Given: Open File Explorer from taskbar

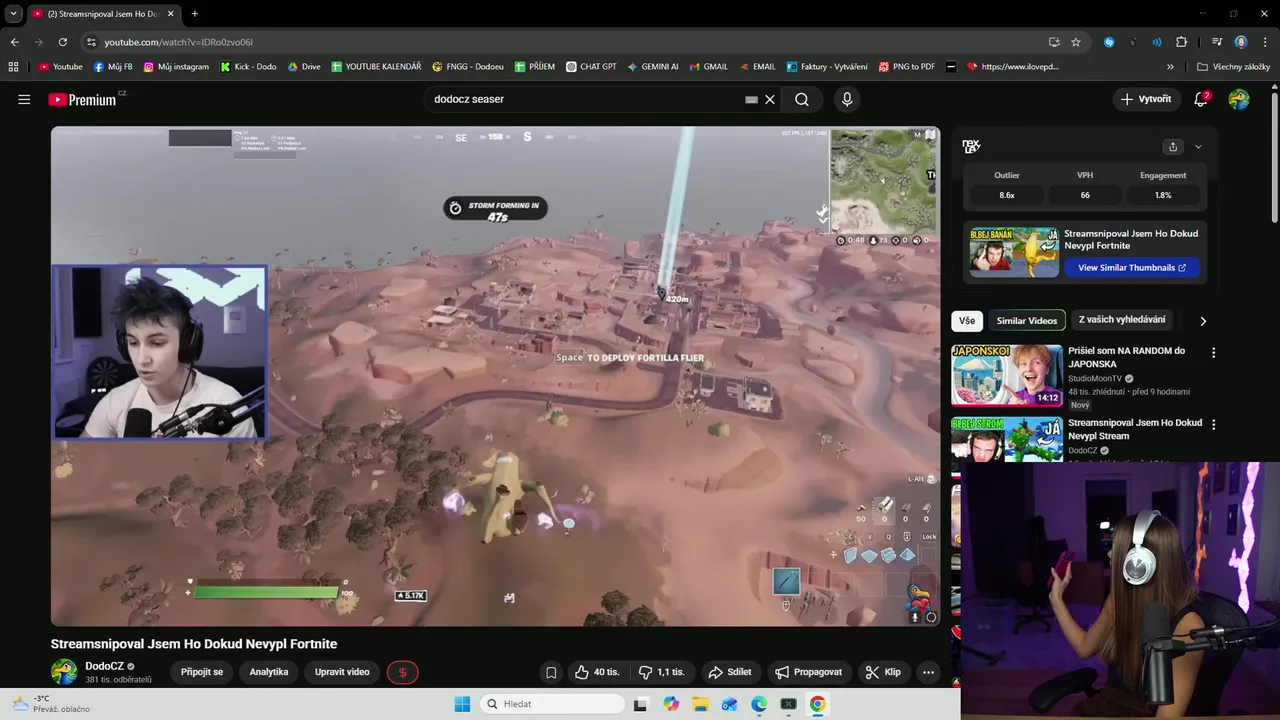Looking at the screenshot, I should [701, 704].
